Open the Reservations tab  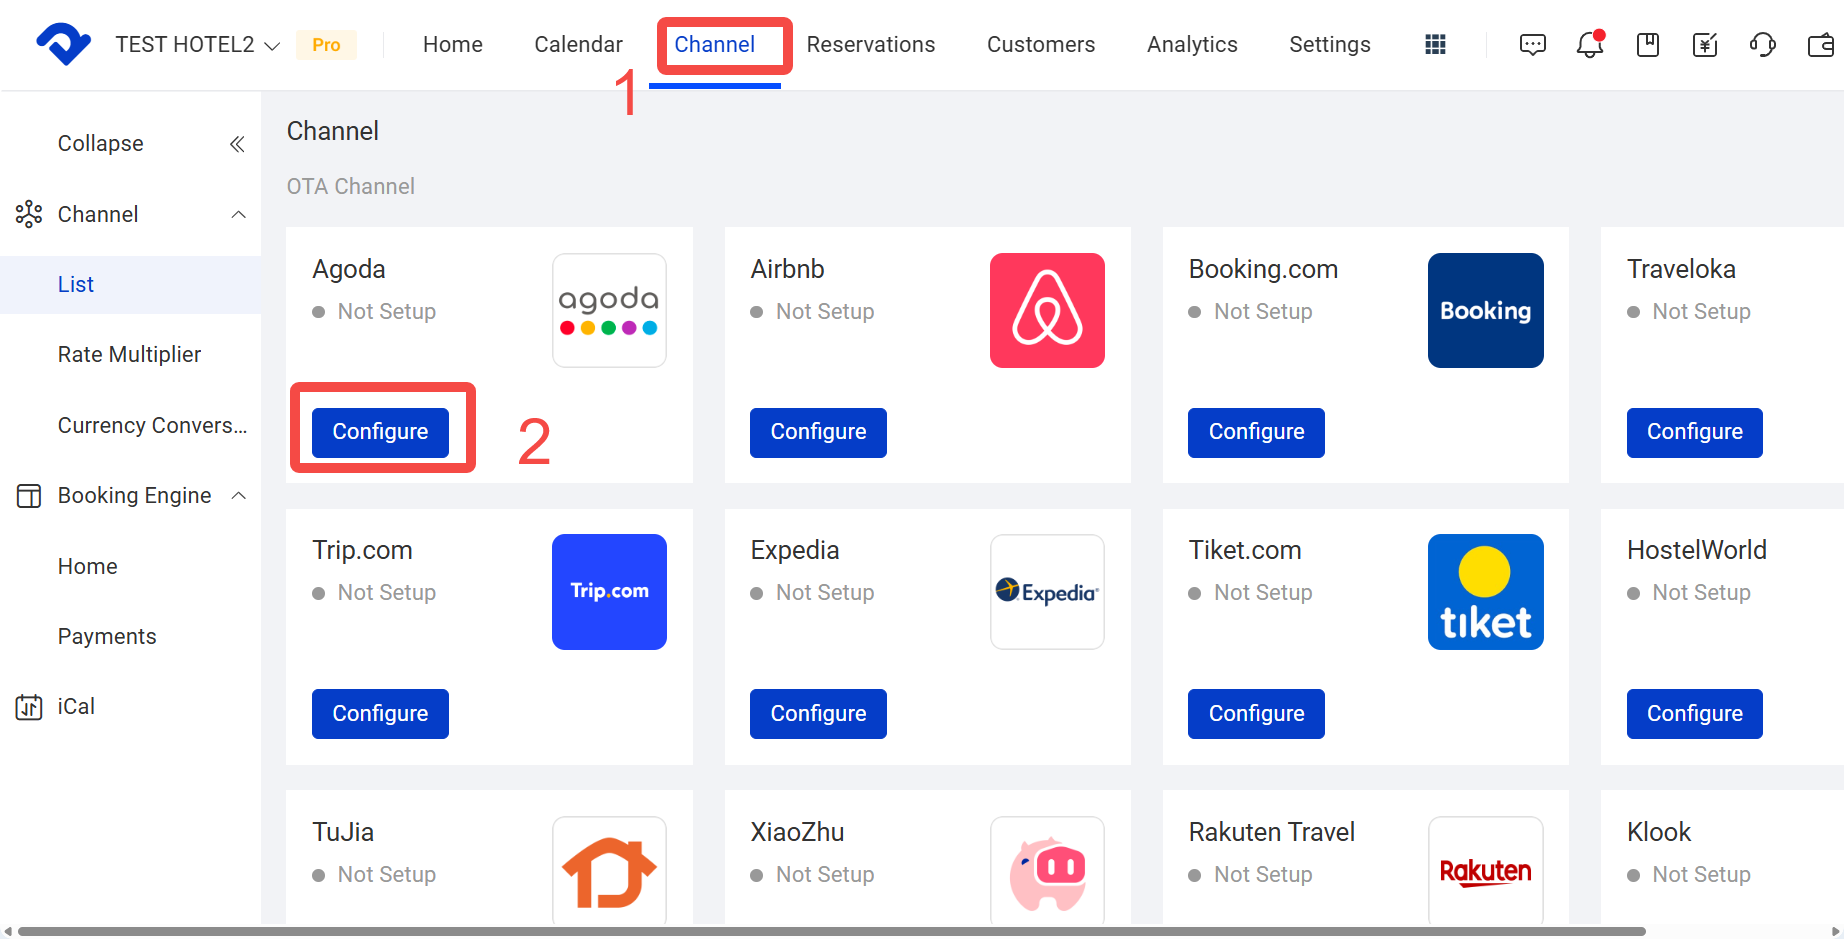click(x=871, y=45)
